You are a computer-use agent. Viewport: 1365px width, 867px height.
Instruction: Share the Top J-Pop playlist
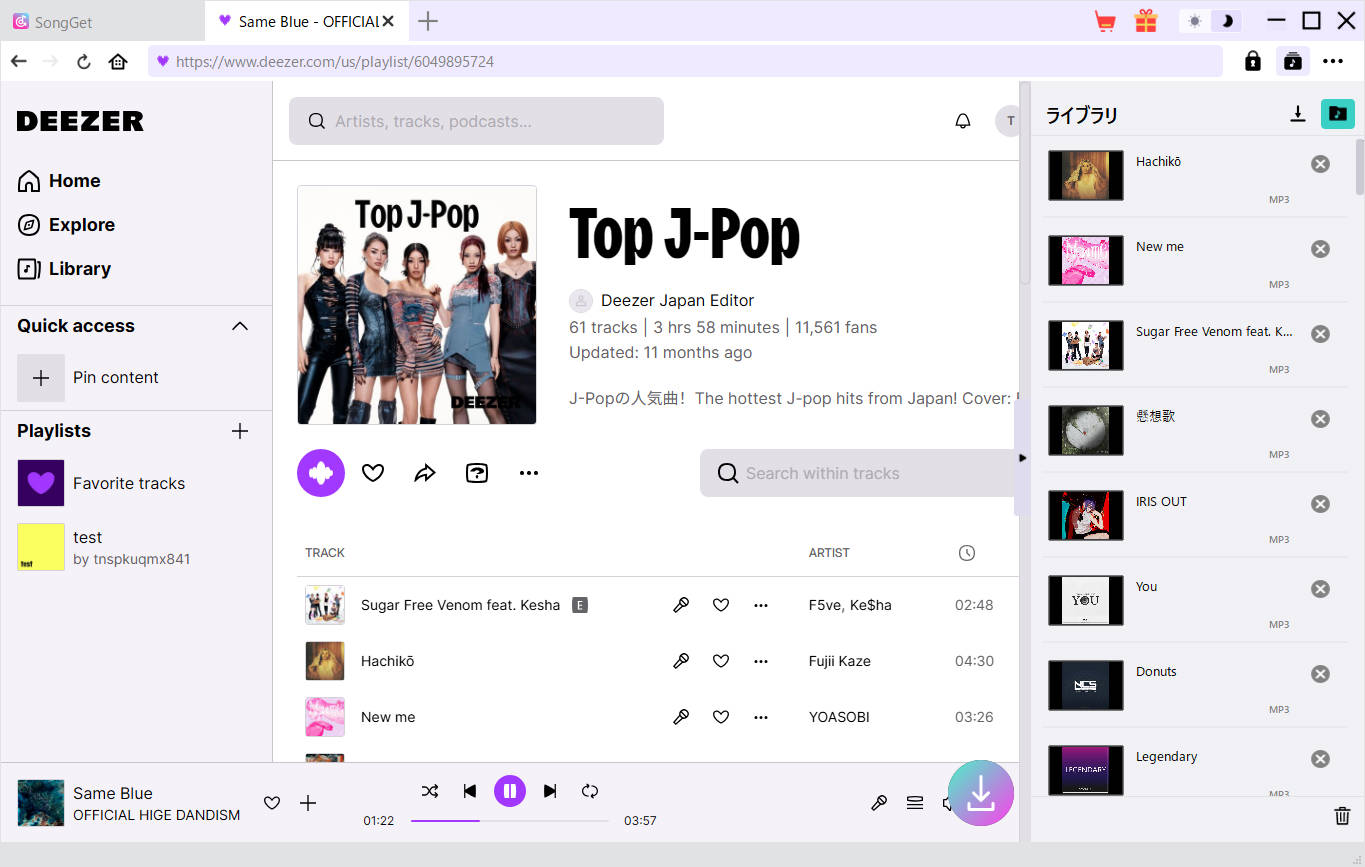425,473
